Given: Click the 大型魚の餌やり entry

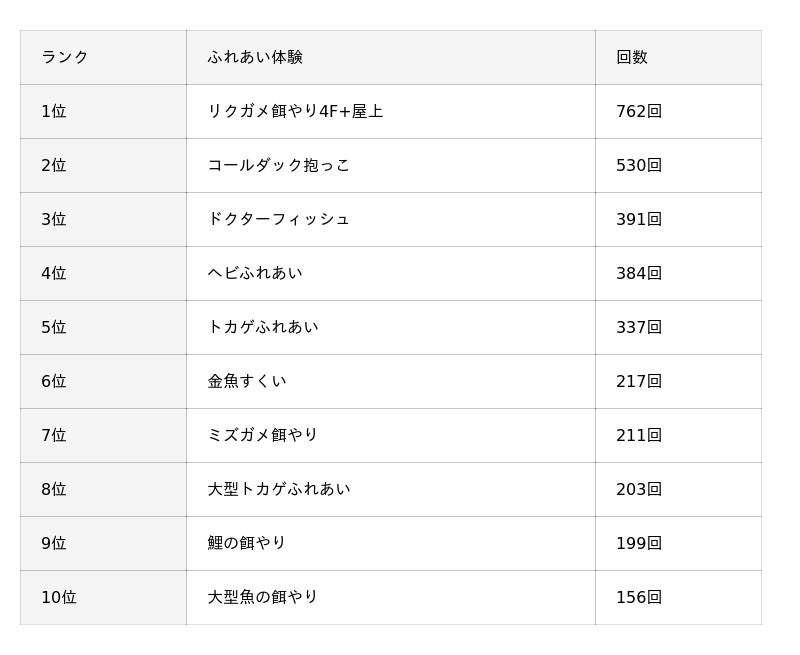Looking at the screenshot, I should point(263,597).
